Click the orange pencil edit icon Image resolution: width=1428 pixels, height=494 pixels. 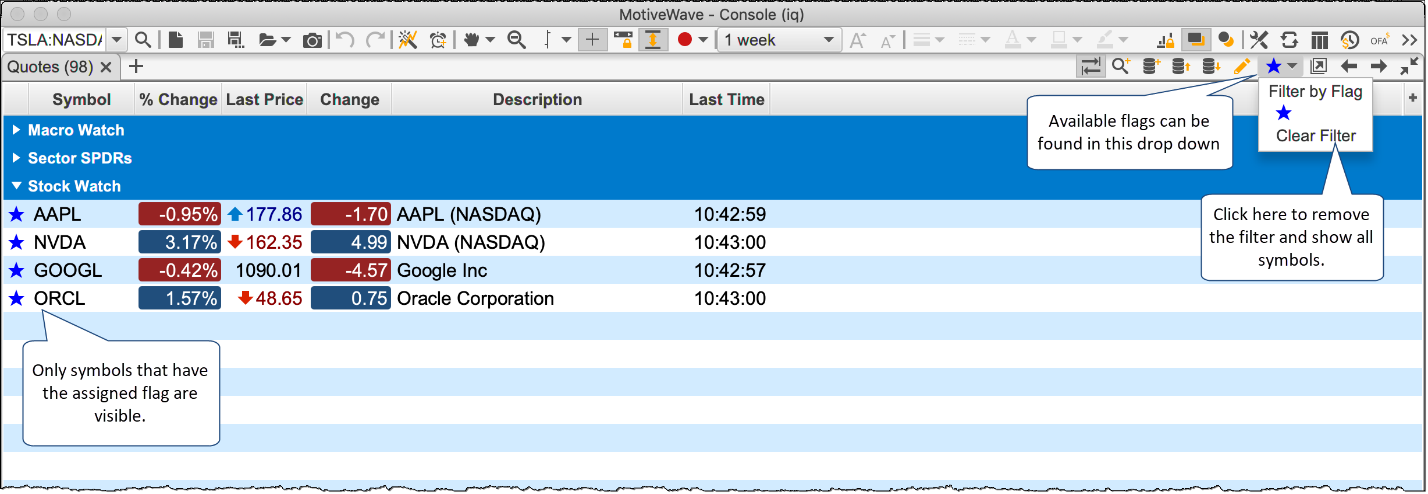(x=1242, y=67)
